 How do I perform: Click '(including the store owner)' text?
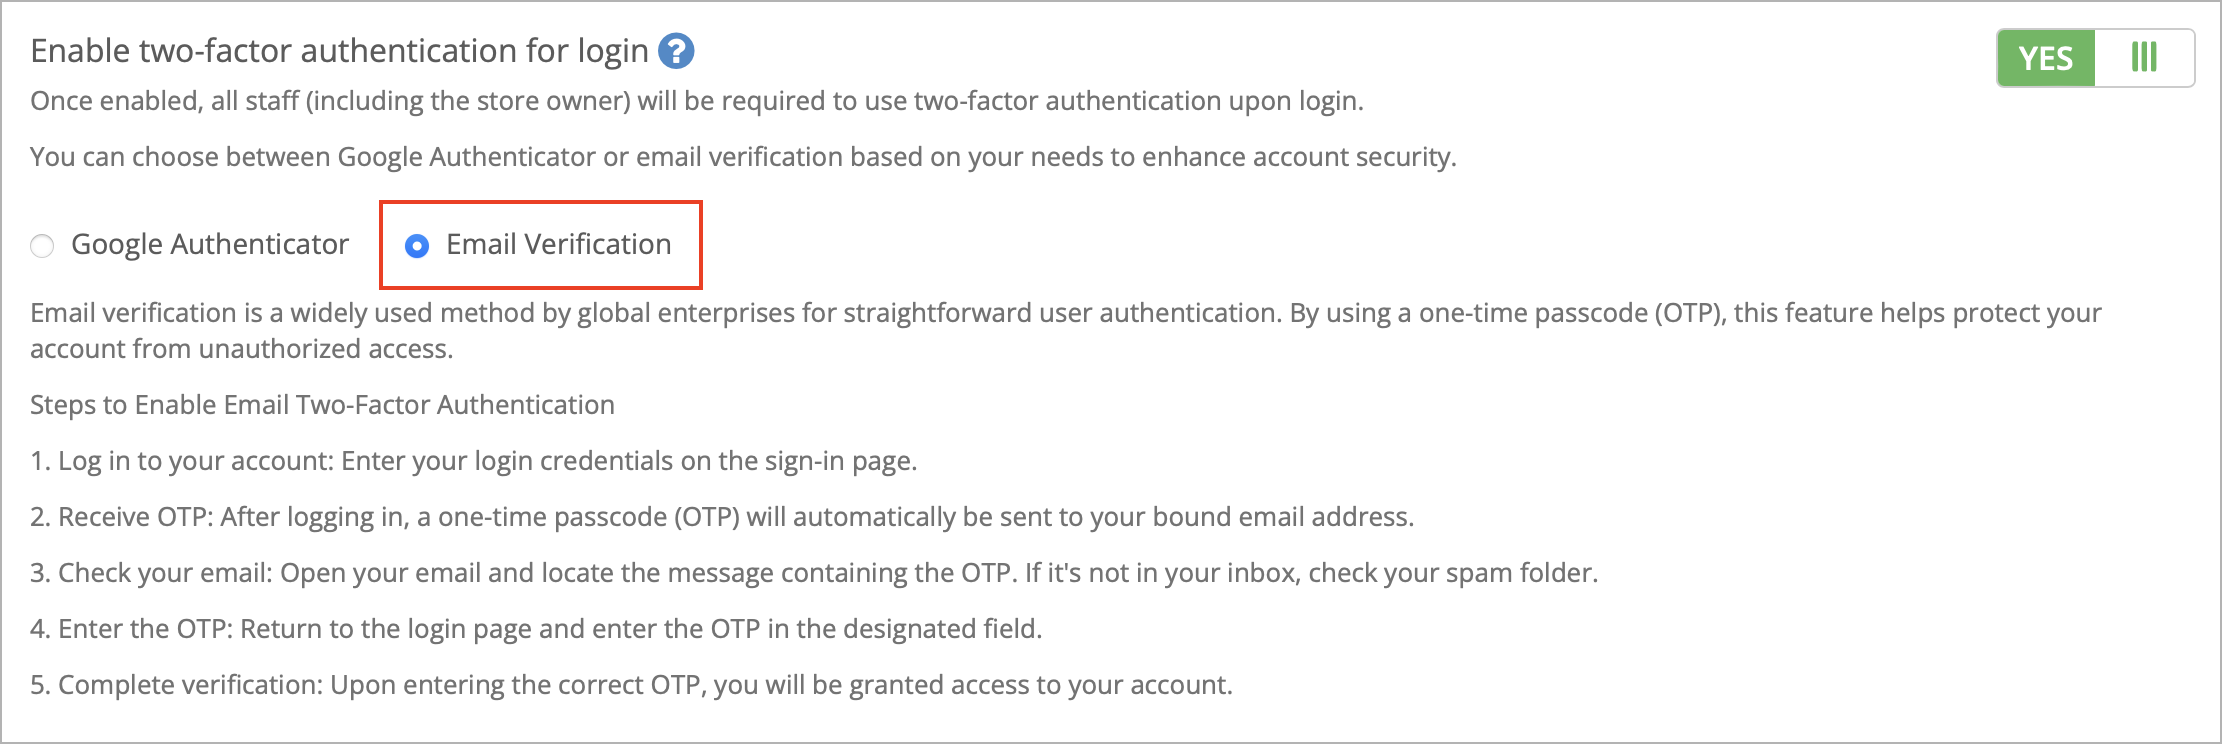point(467,101)
